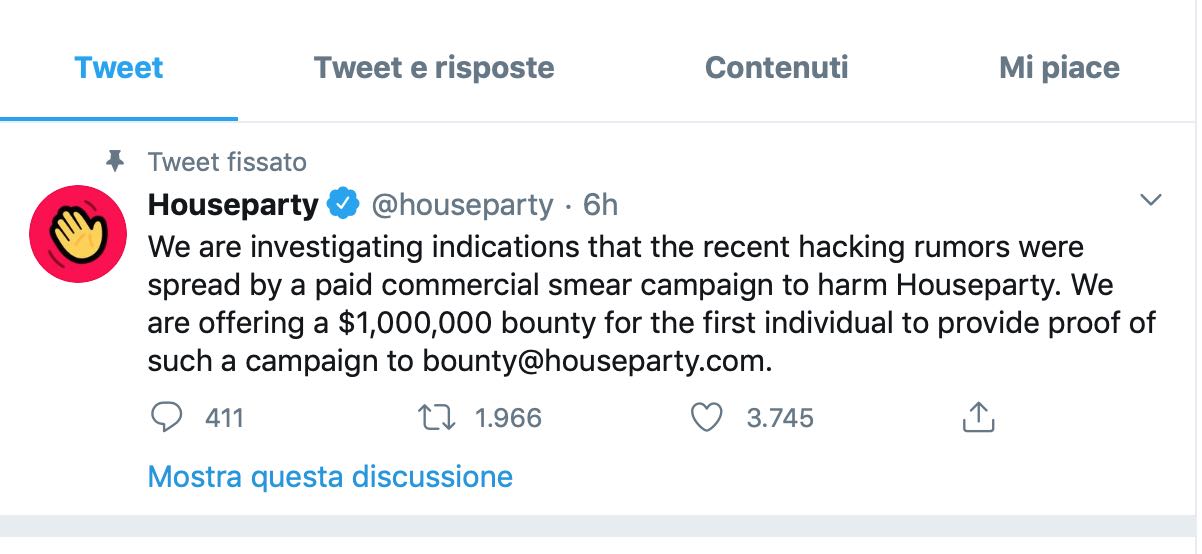Open the Tweet e risposte tab
Screen dimensions: 1202x554
pyautogui.click(x=433, y=68)
